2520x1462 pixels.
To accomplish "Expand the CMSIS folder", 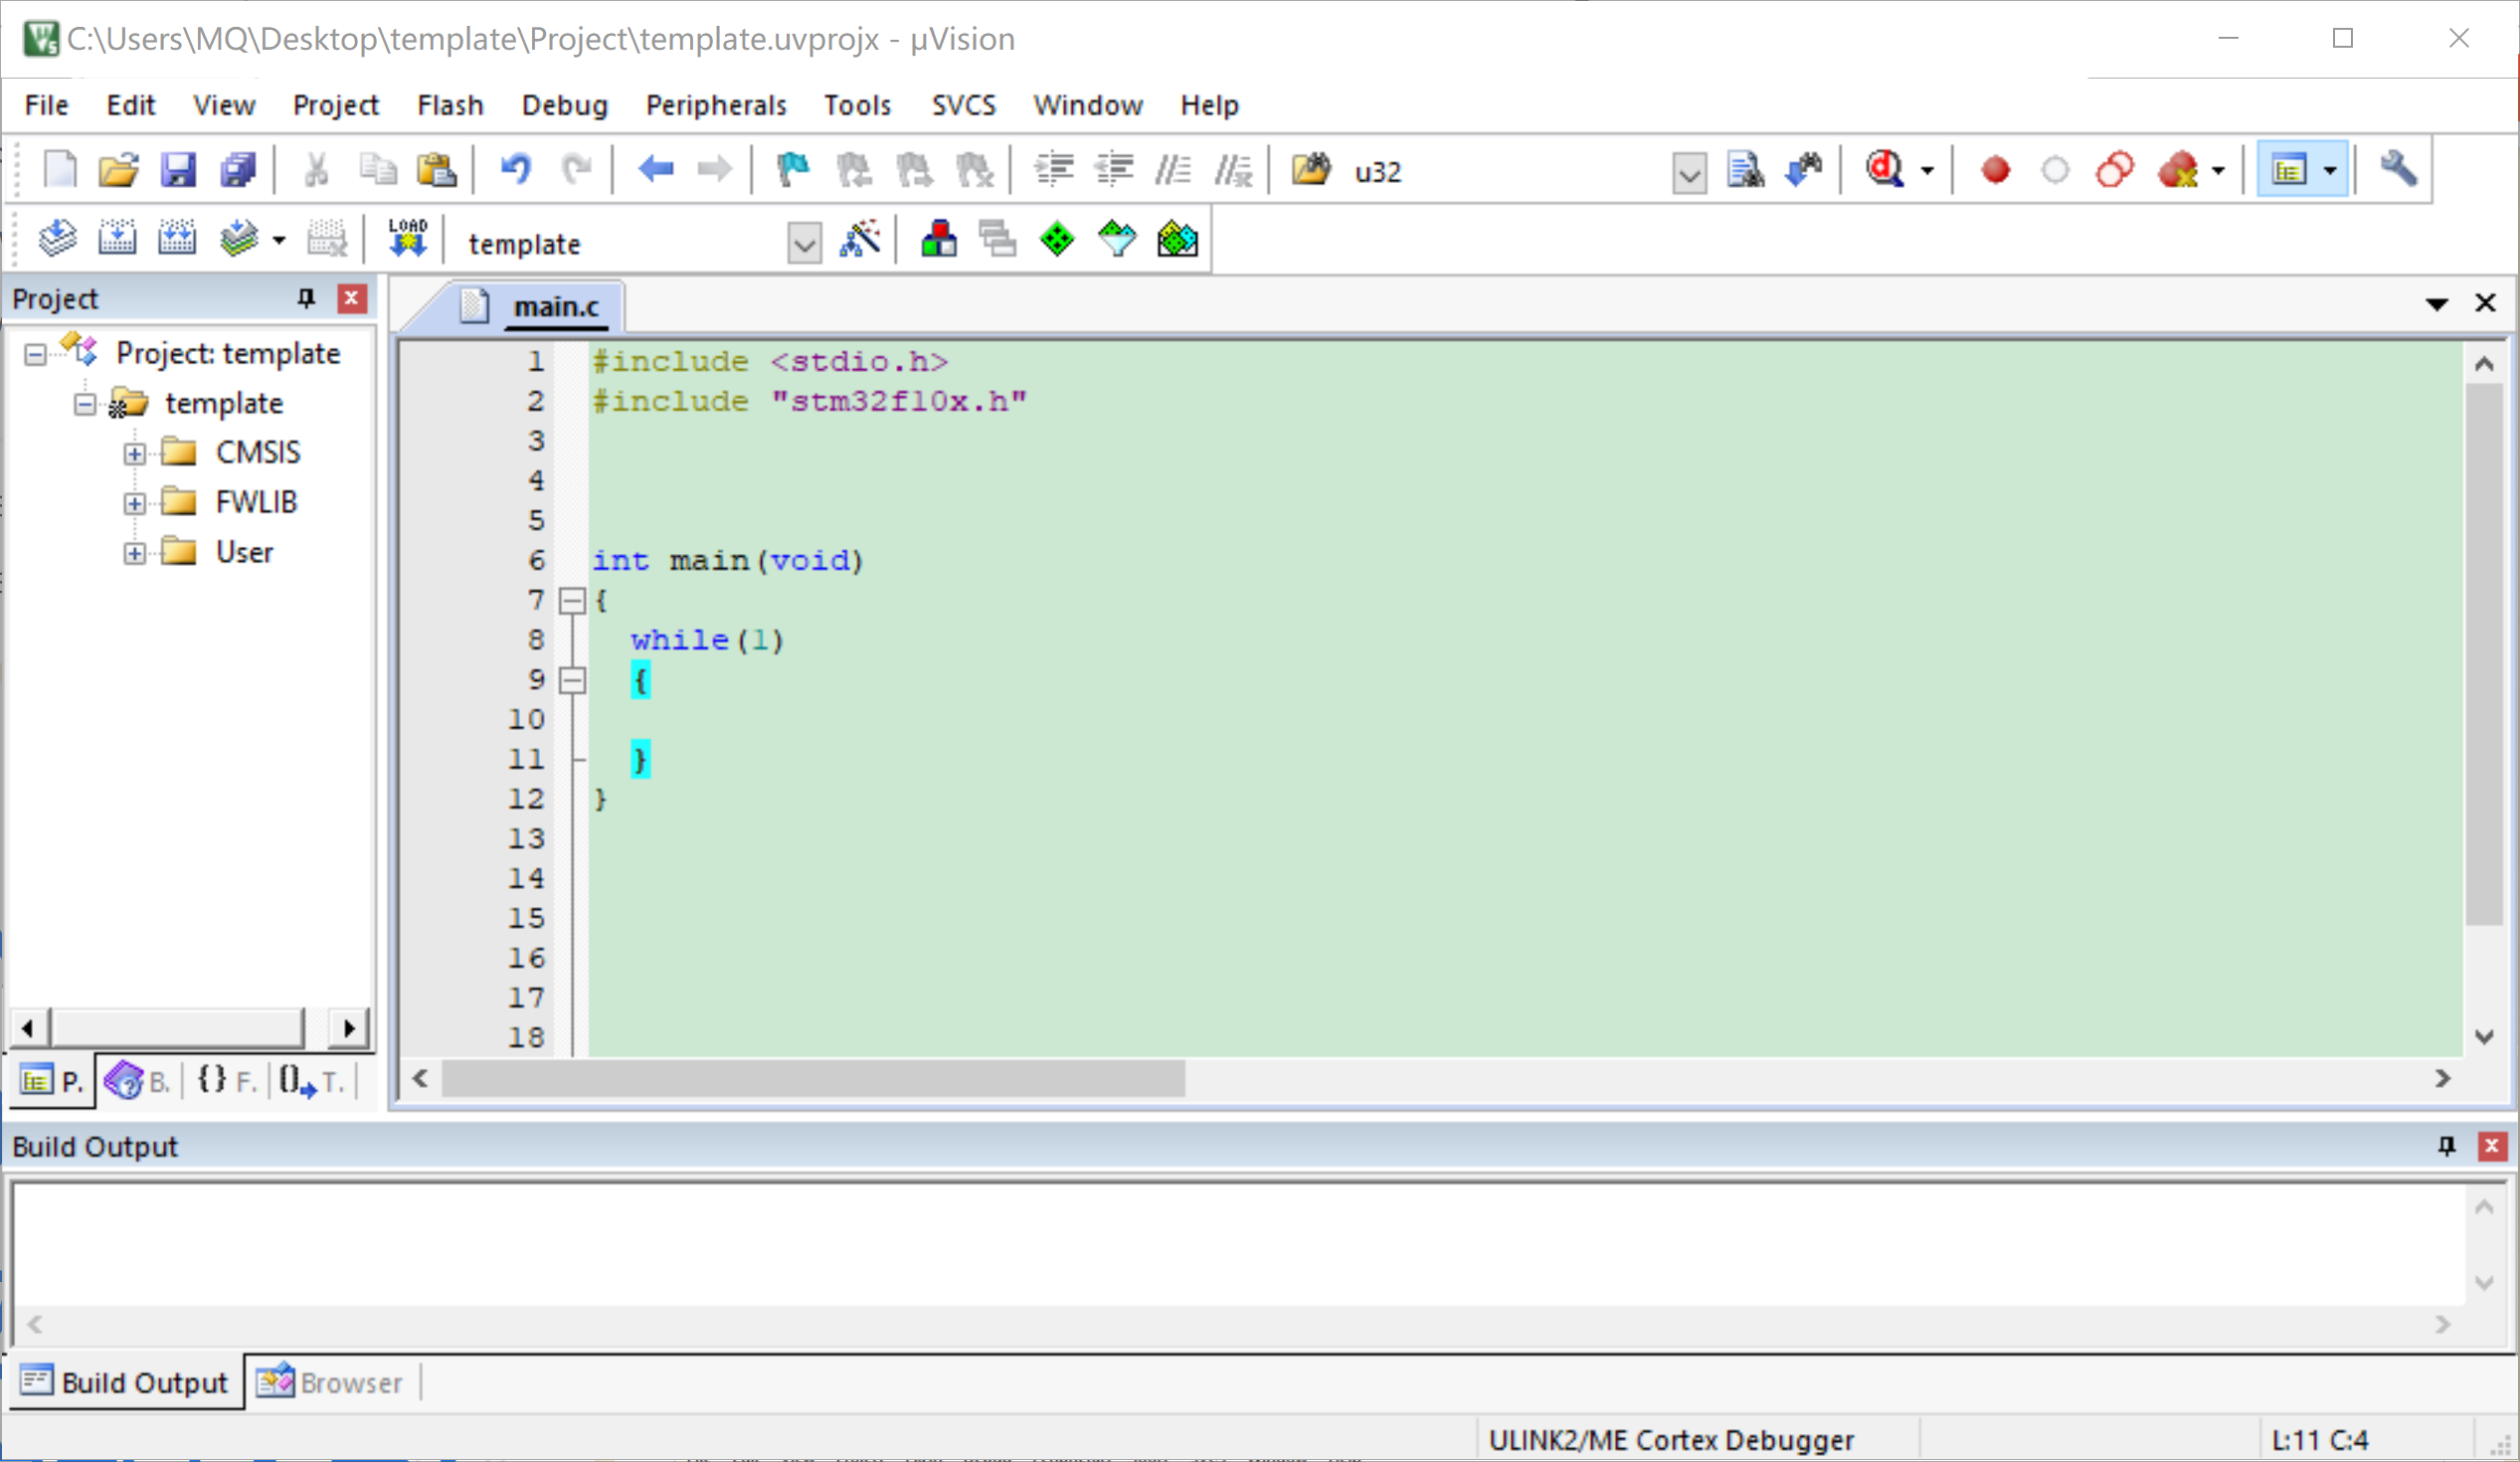I will tap(134, 454).
